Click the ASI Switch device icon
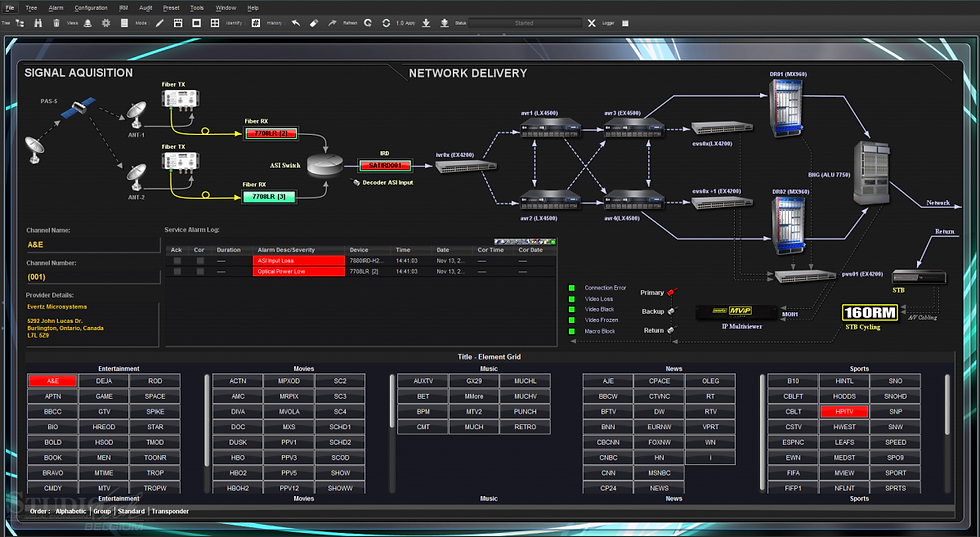This screenshot has height=537, width=980. [x=325, y=165]
